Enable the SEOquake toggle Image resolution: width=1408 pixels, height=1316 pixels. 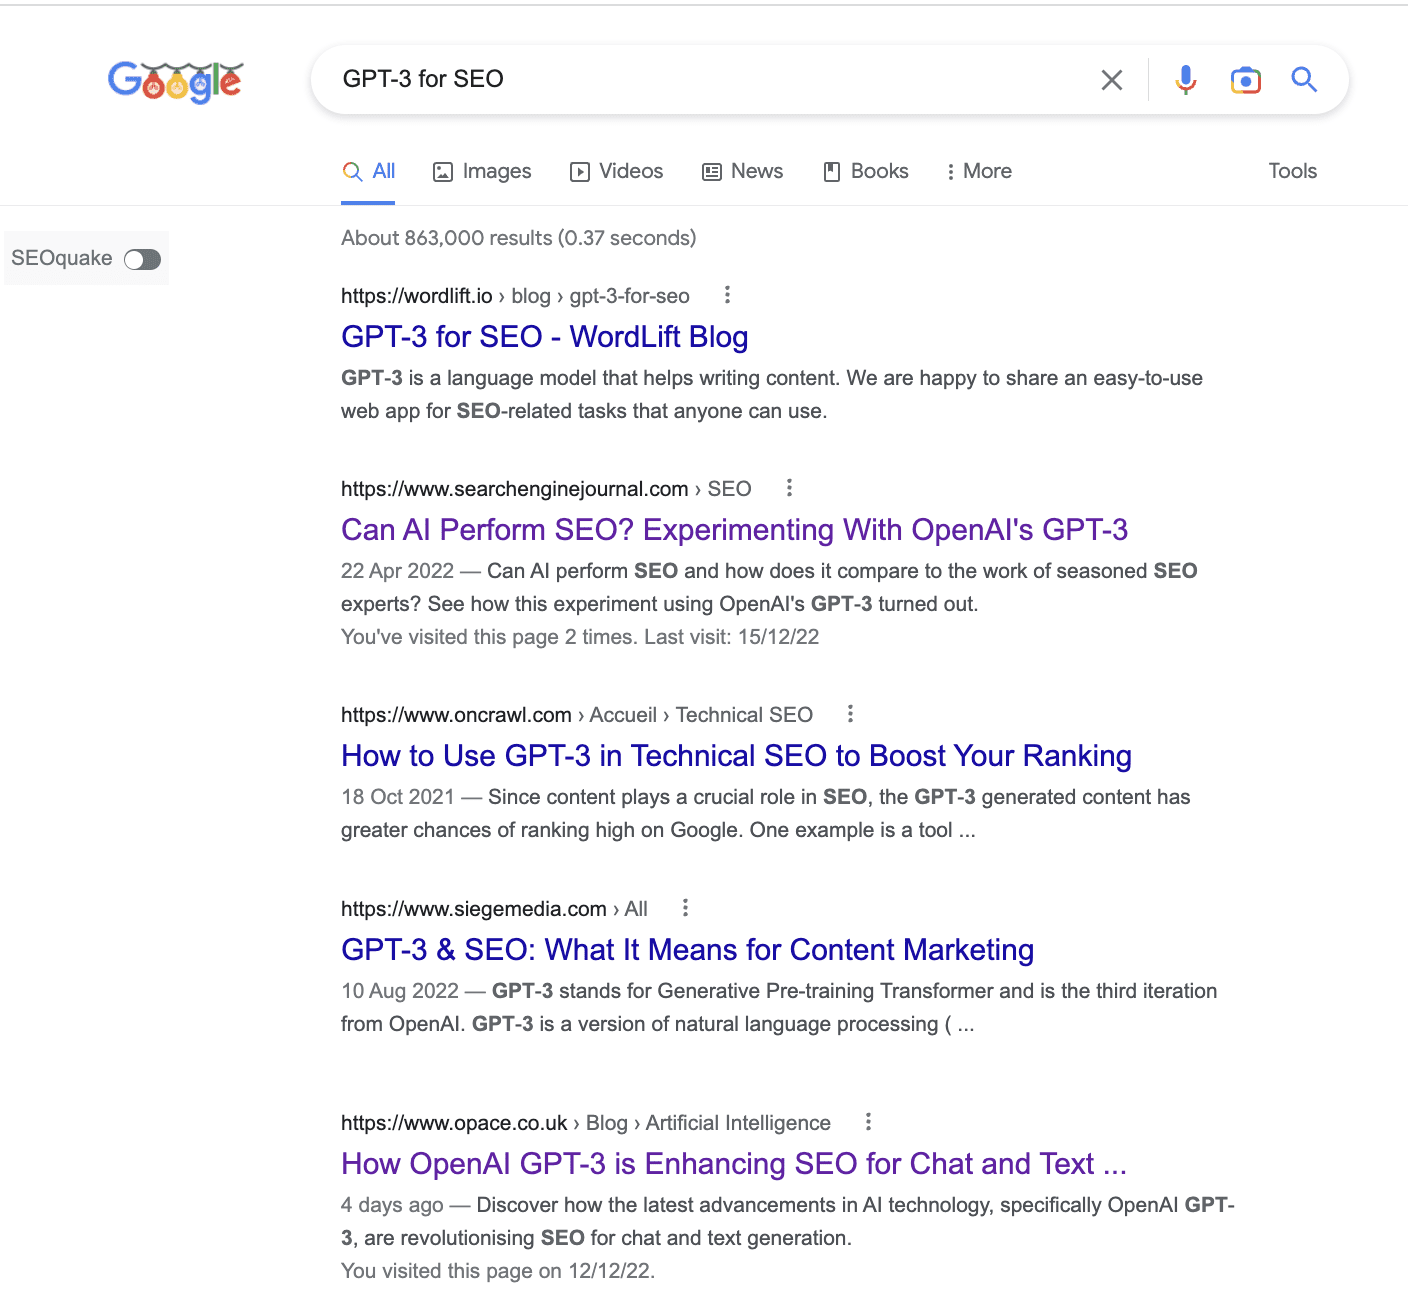point(142,258)
